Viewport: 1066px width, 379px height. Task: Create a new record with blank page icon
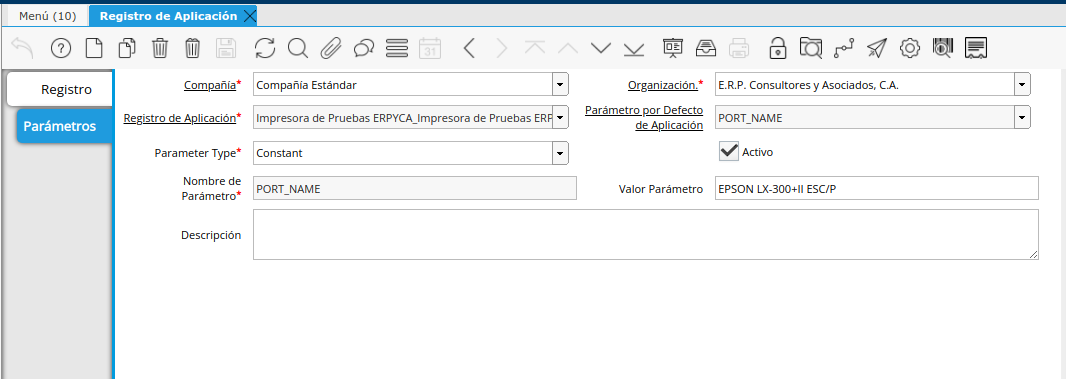[94, 48]
